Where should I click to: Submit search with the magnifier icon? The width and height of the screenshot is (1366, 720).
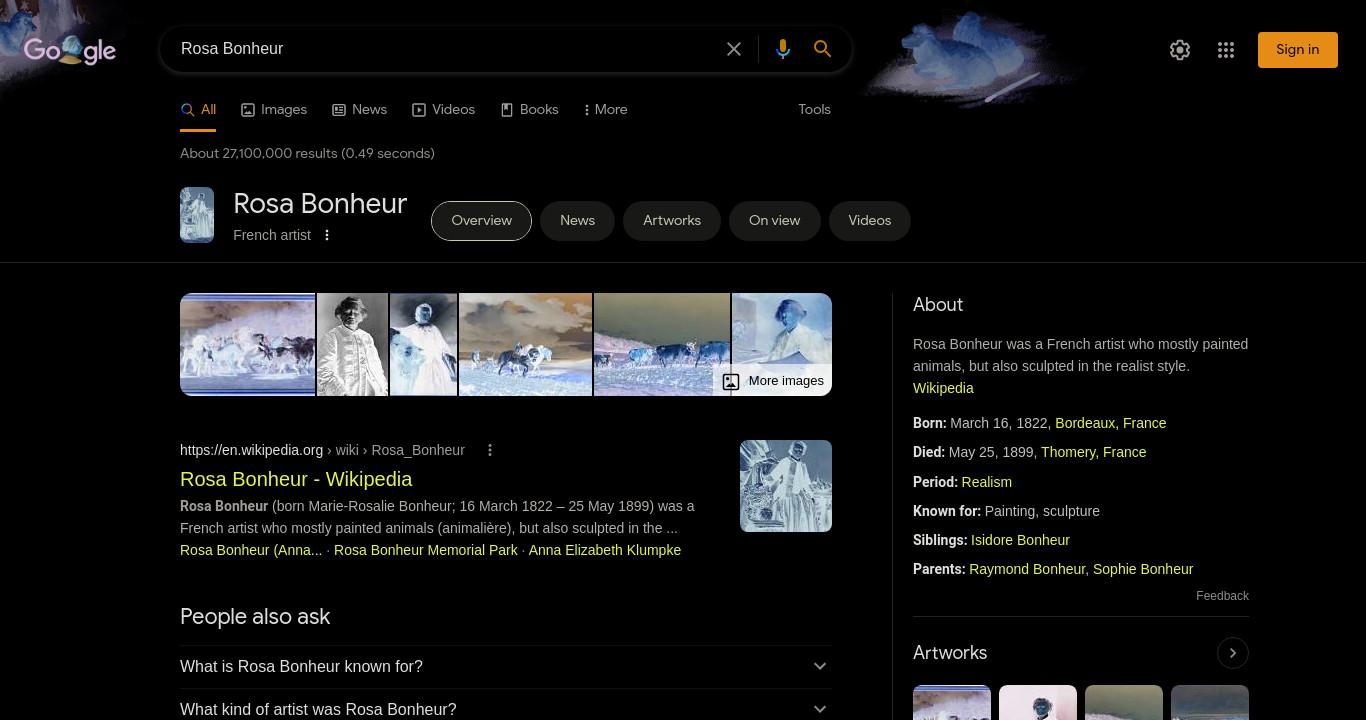822,49
